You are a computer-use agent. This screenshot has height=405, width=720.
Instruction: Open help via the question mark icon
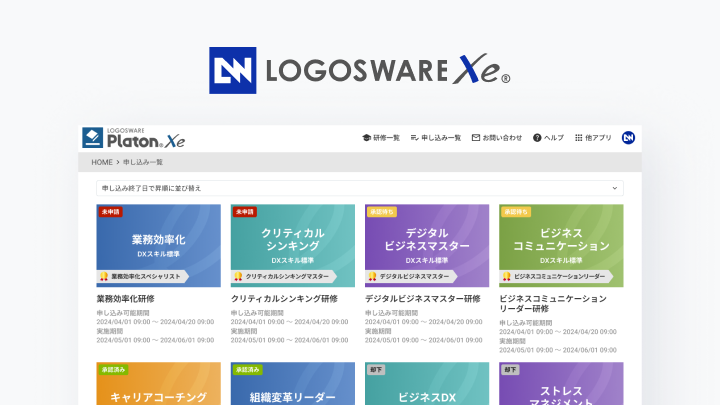(x=537, y=137)
